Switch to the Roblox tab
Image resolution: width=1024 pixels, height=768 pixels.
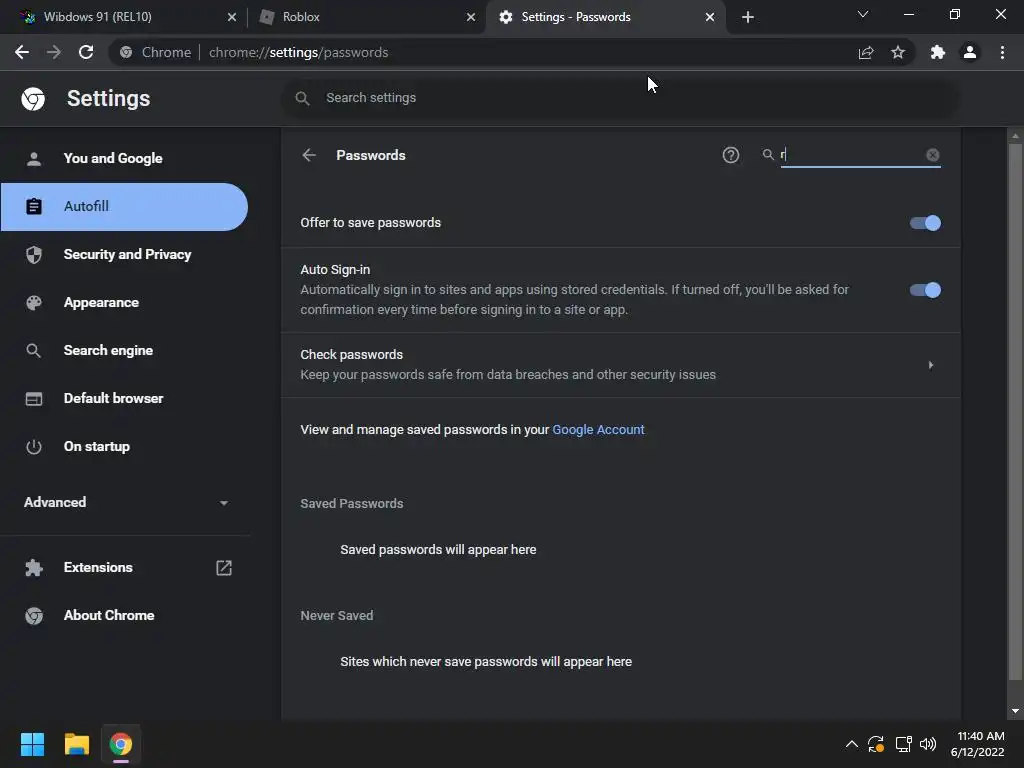(x=366, y=17)
